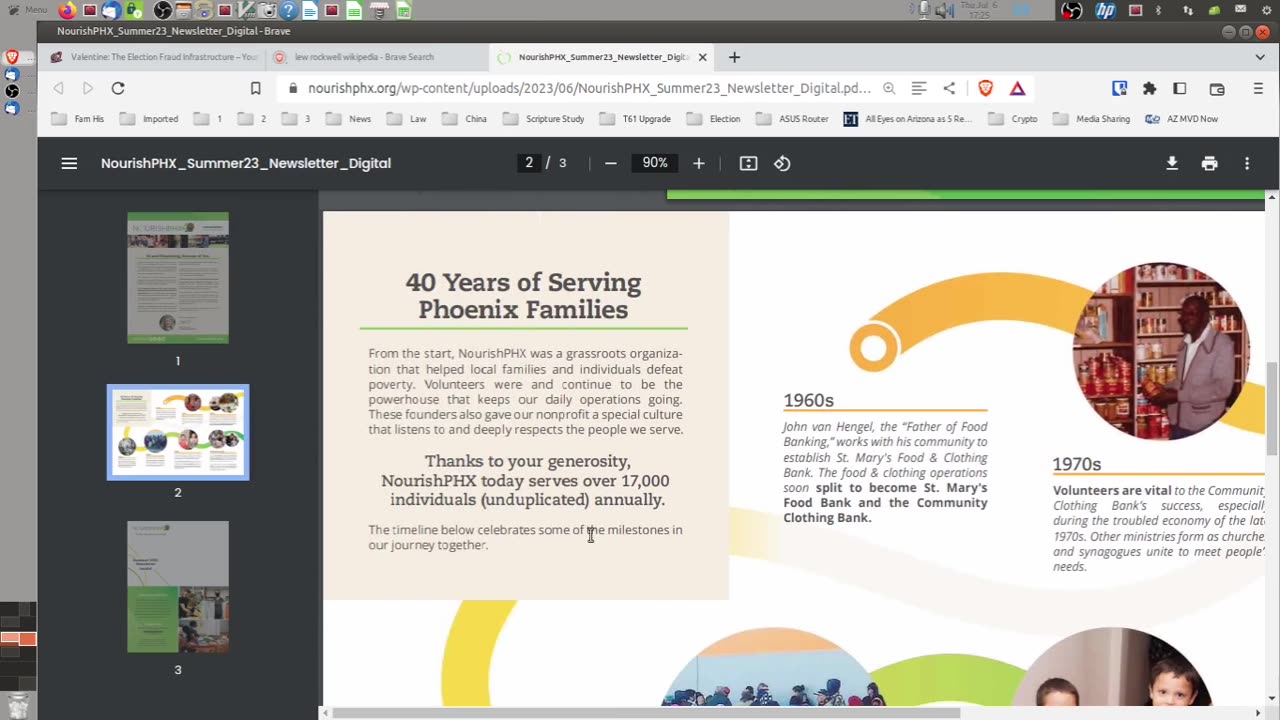Click the horizontal scrollbar thumb

pyautogui.click(x=646, y=713)
